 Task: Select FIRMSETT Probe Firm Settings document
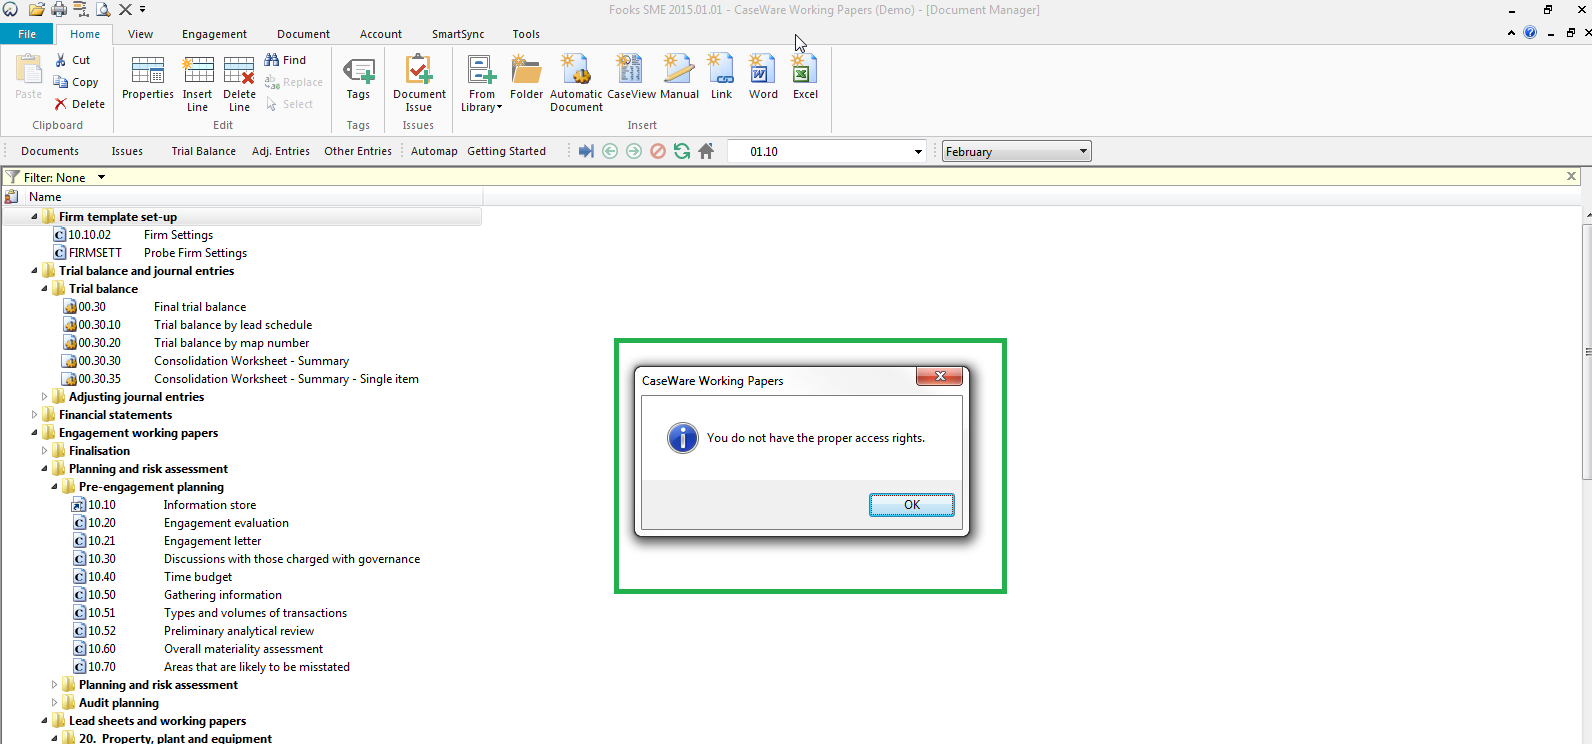pos(150,253)
